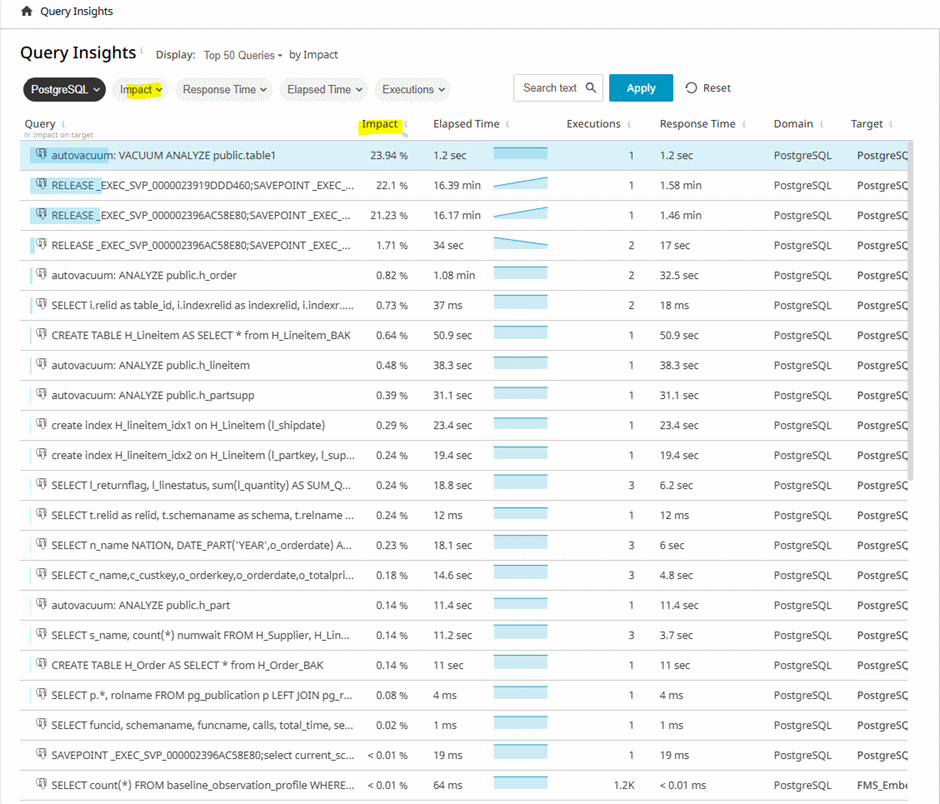
Task: Click PostgreSQL icon beside autovacuum ANALYZE public.h_lineitem
Action: 41,365
